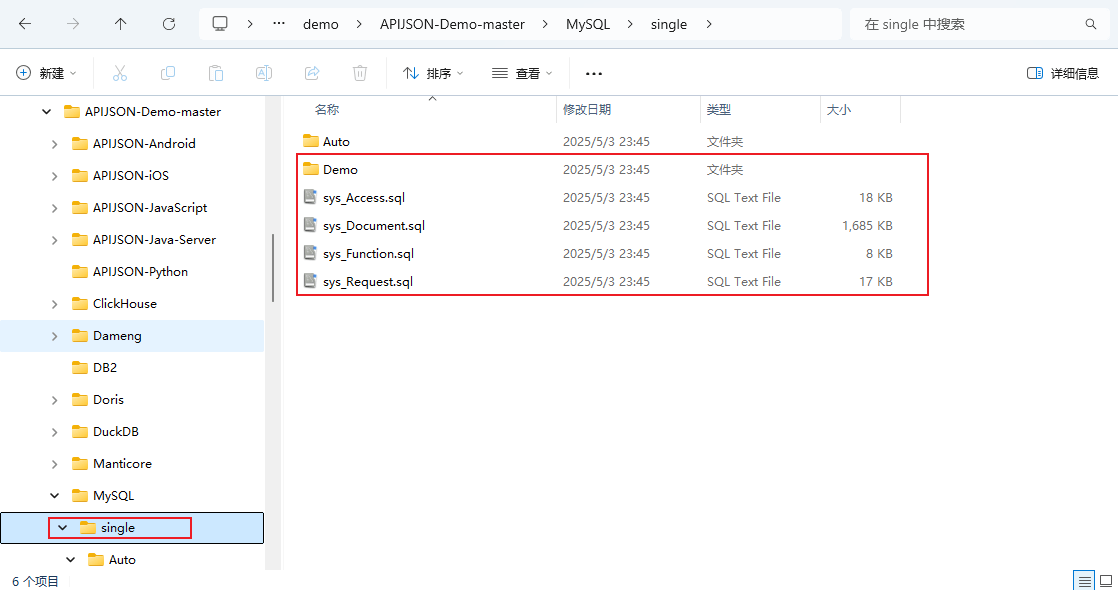Image resolution: width=1118 pixels, height=590 pixels.
Task: Go up one directory level
Action: pos(121,24)
